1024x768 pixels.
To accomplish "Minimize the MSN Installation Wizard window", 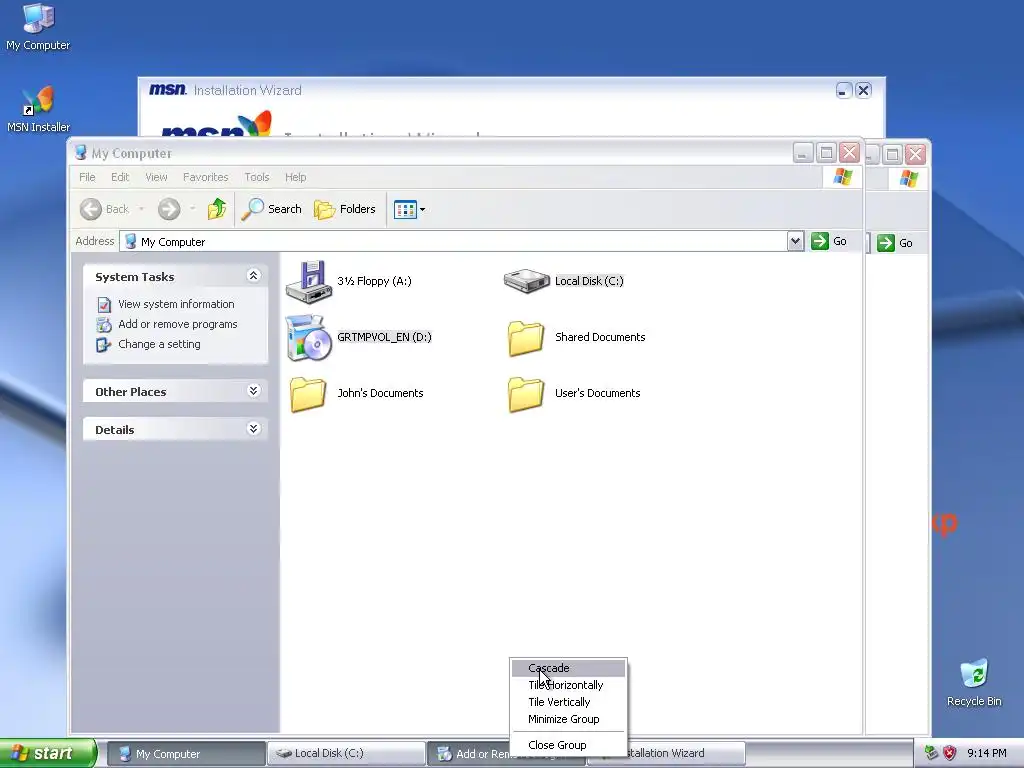I will (844, 90).
